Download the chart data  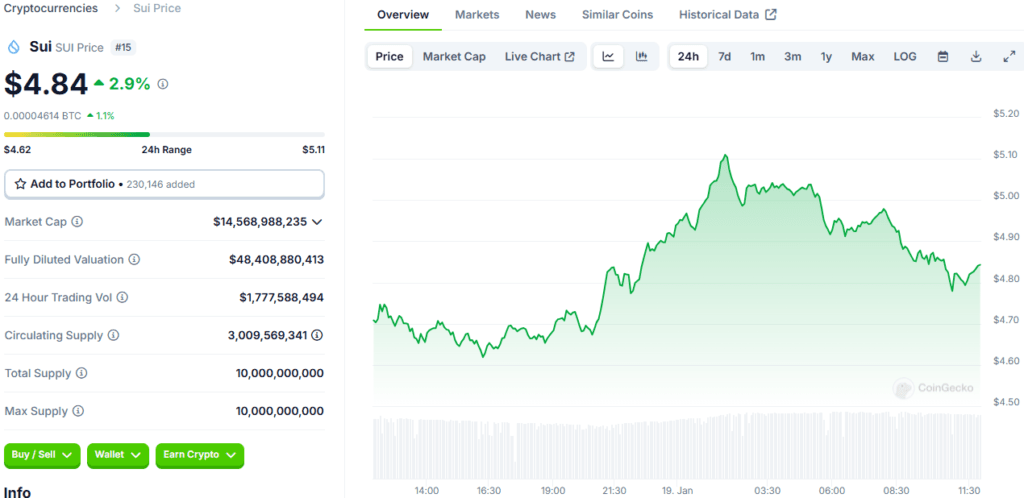[976, 57]
